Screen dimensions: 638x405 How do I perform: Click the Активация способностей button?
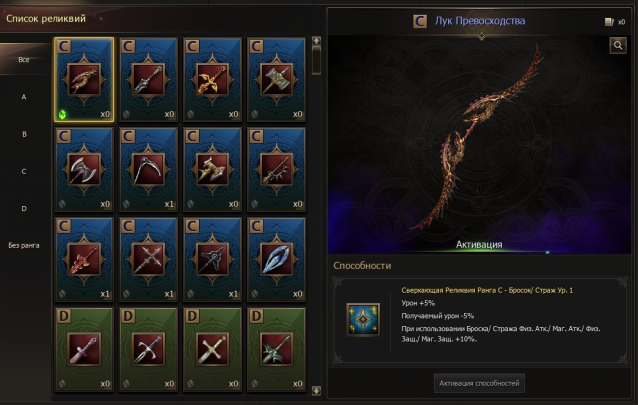pyautogui.click(x=479, y=383)
